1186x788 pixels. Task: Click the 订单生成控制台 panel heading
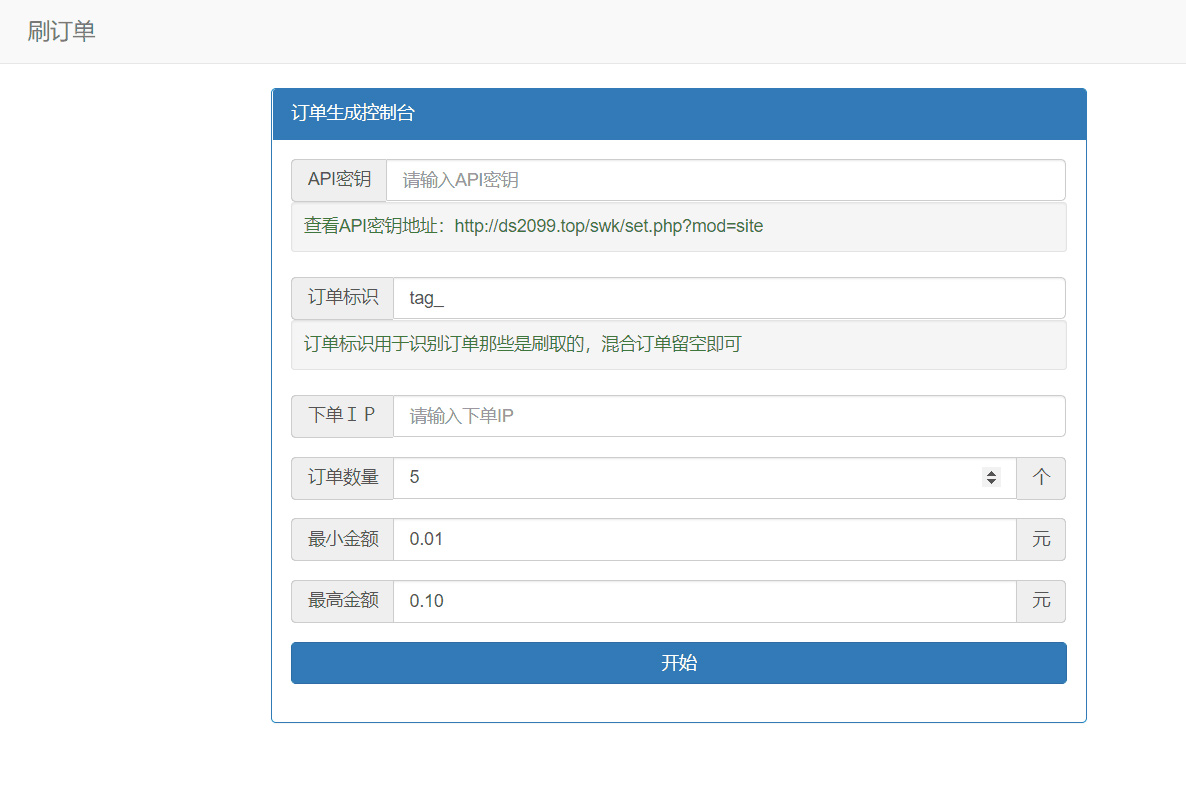coord(353,113)
